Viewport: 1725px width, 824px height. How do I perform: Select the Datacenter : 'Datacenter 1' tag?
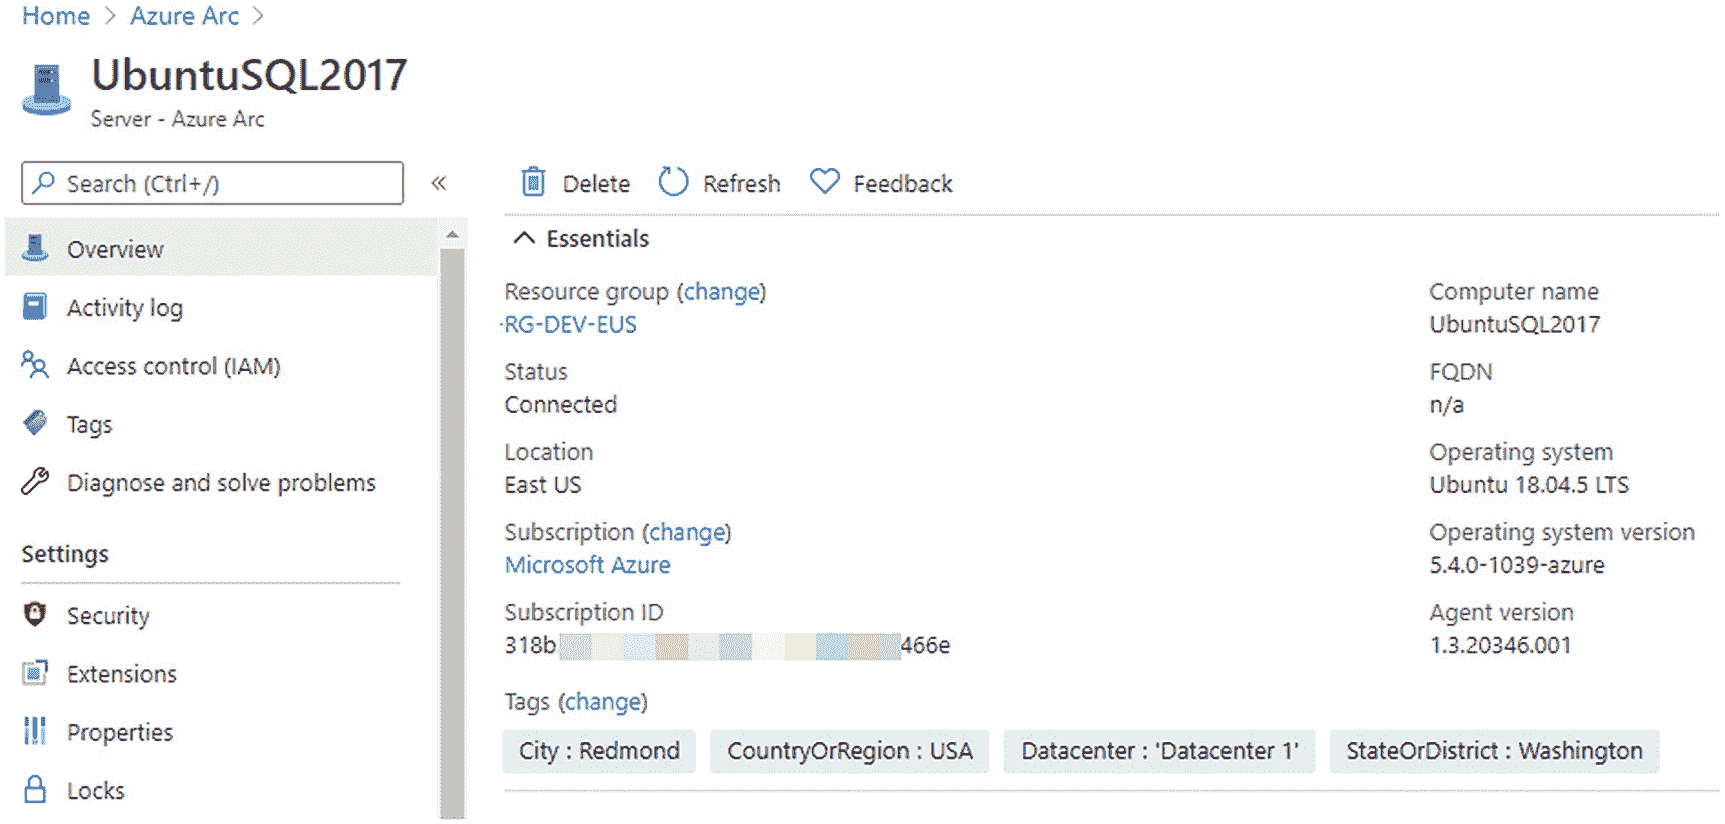pos(1160,751)
